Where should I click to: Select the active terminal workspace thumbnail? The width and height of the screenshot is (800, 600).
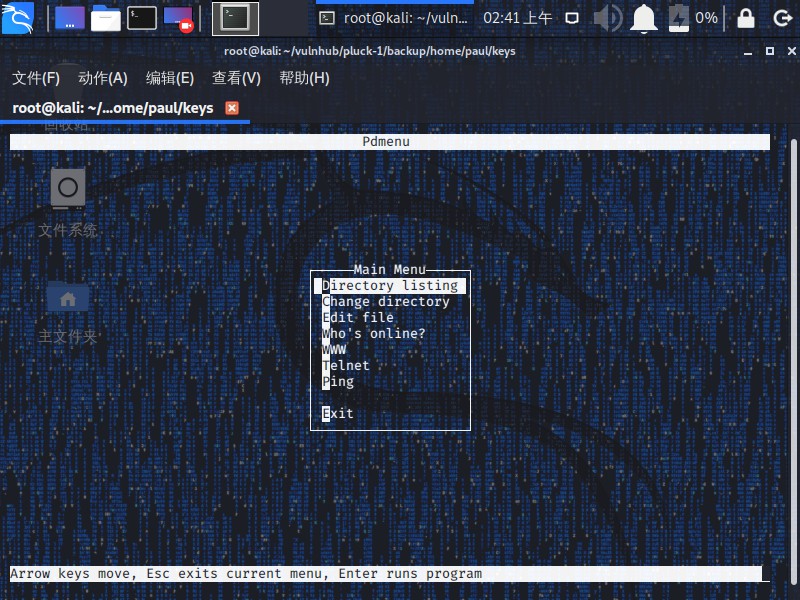coord(235,18)
